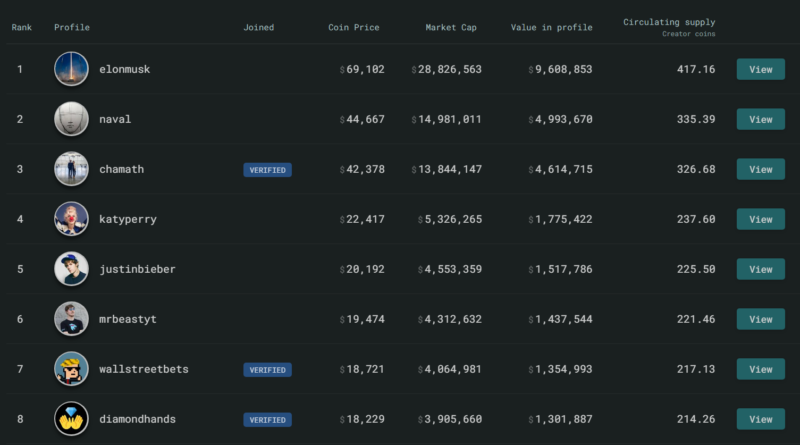Image resolution: width=800 pixels, height=445 pixels.
Task: Click coin price $69,102
Action: 362,69
